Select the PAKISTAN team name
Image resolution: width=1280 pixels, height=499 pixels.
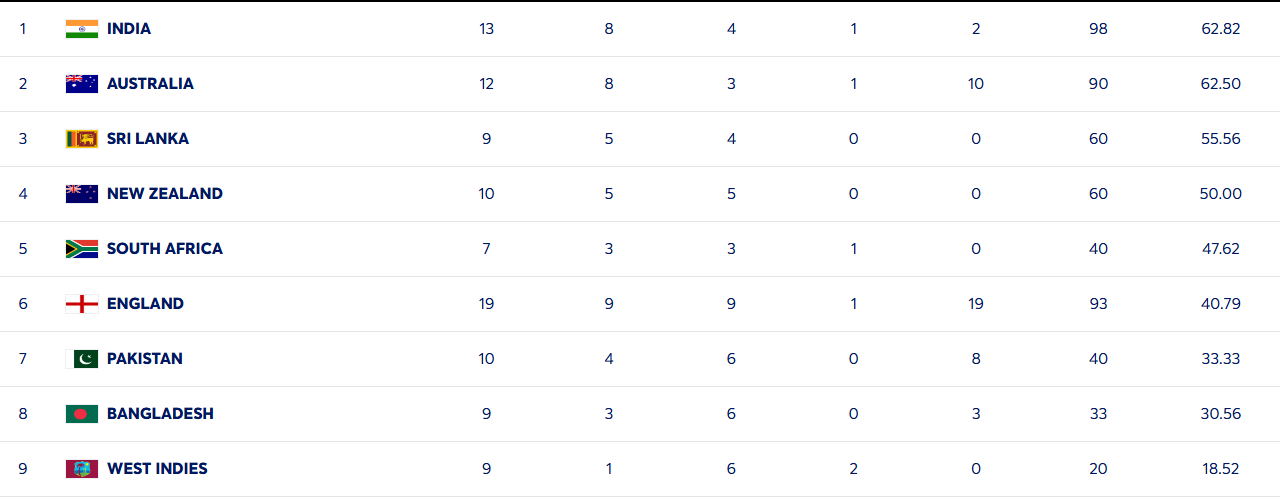tap(145, 359)
